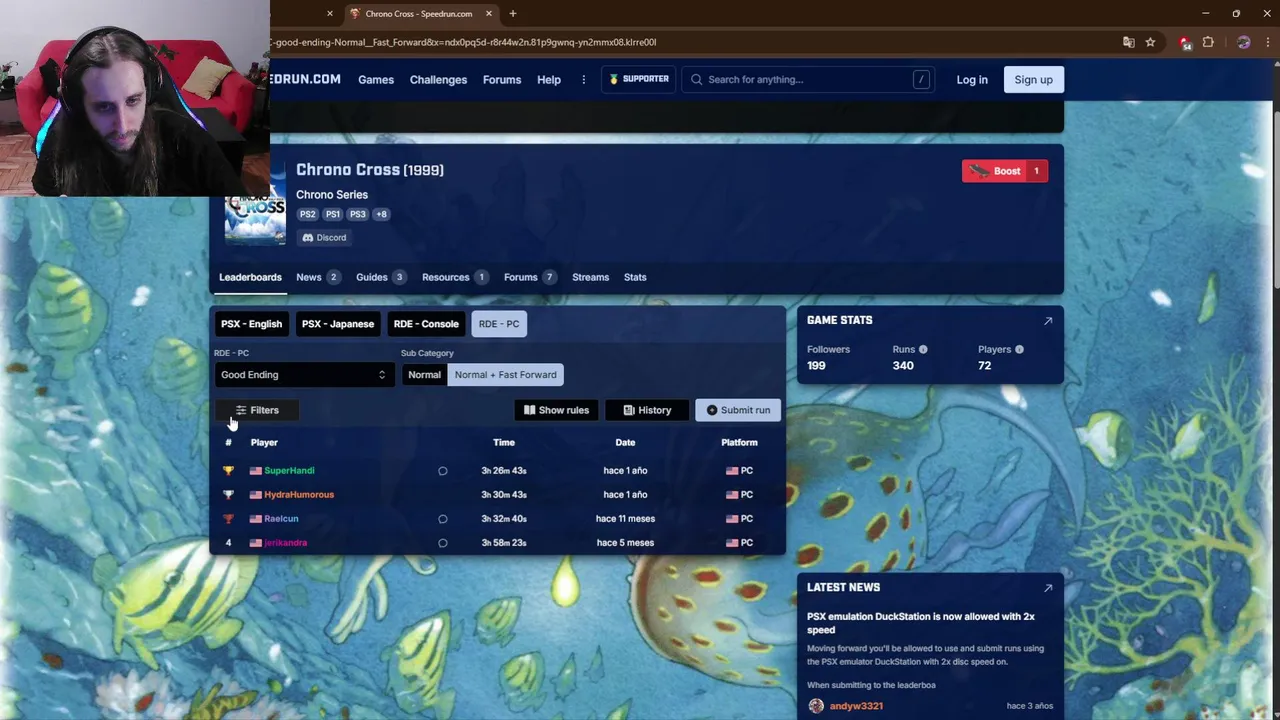Viewport: 1280px width, 720px height.
Task: Click the search magnifier icon
Action: tap(696, 80)
